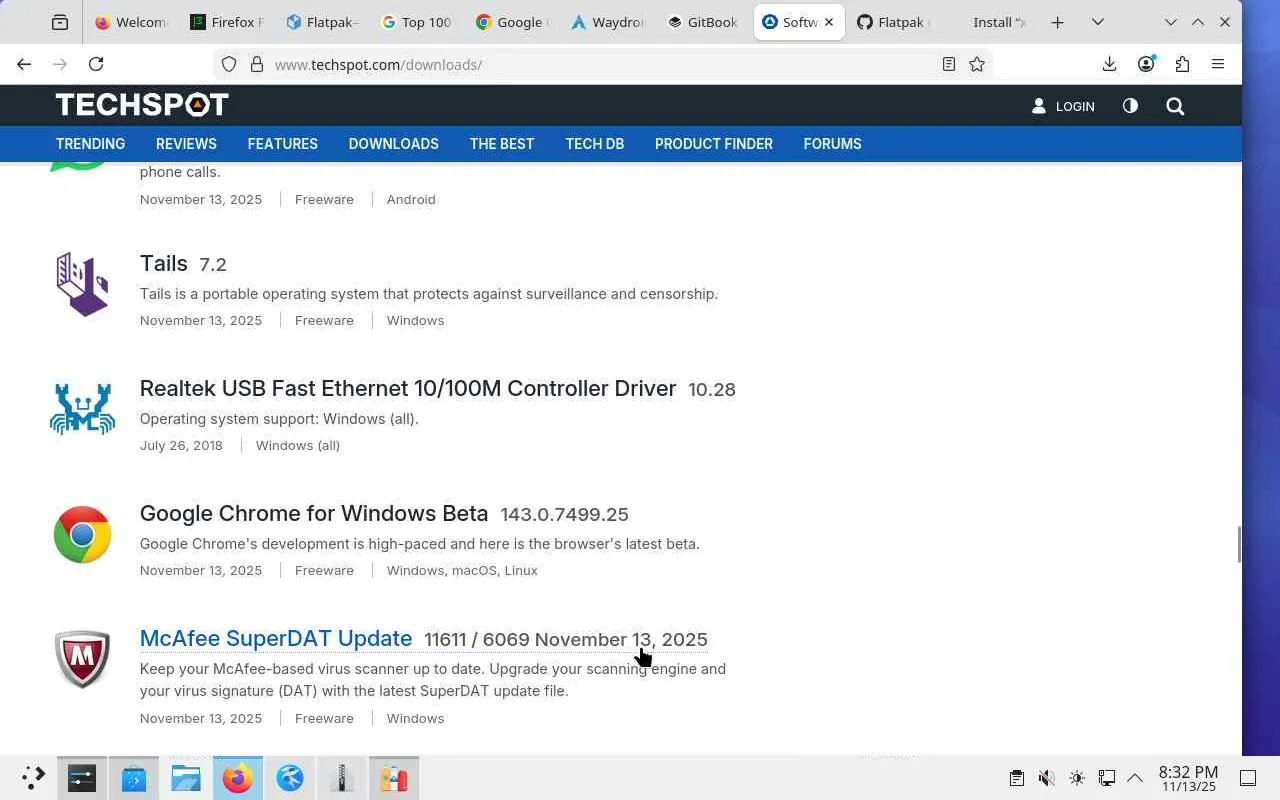Bookmark this page with the star icon
1280x800 pixels.
977,64
